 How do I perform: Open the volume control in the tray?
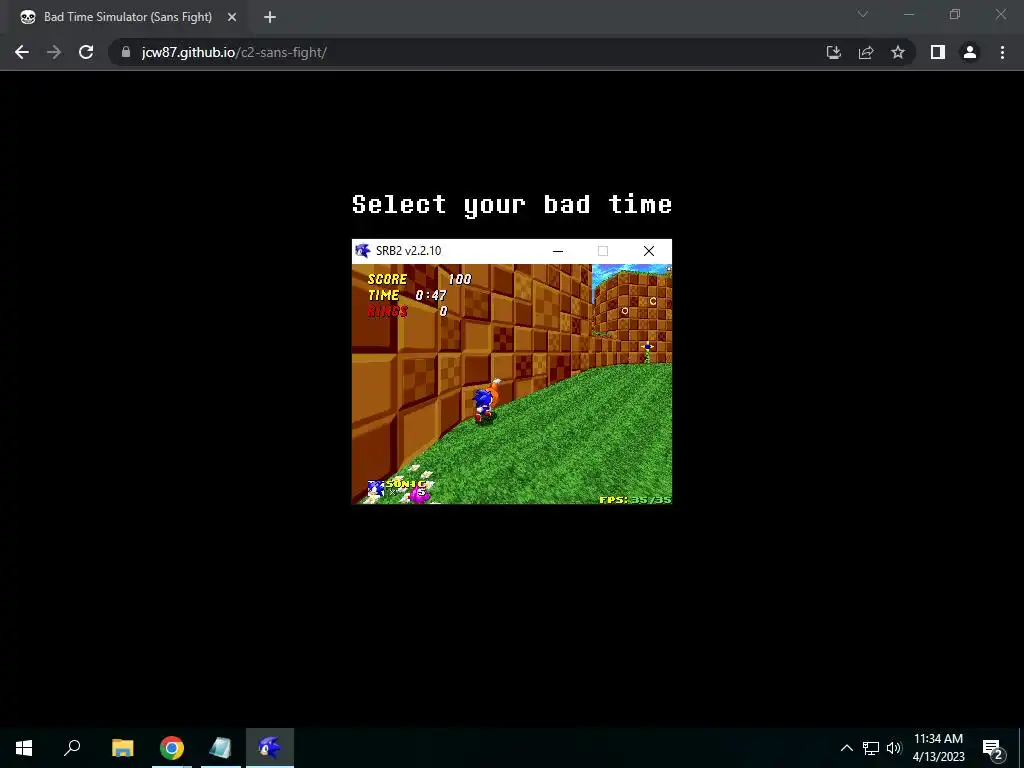[894, 748]
